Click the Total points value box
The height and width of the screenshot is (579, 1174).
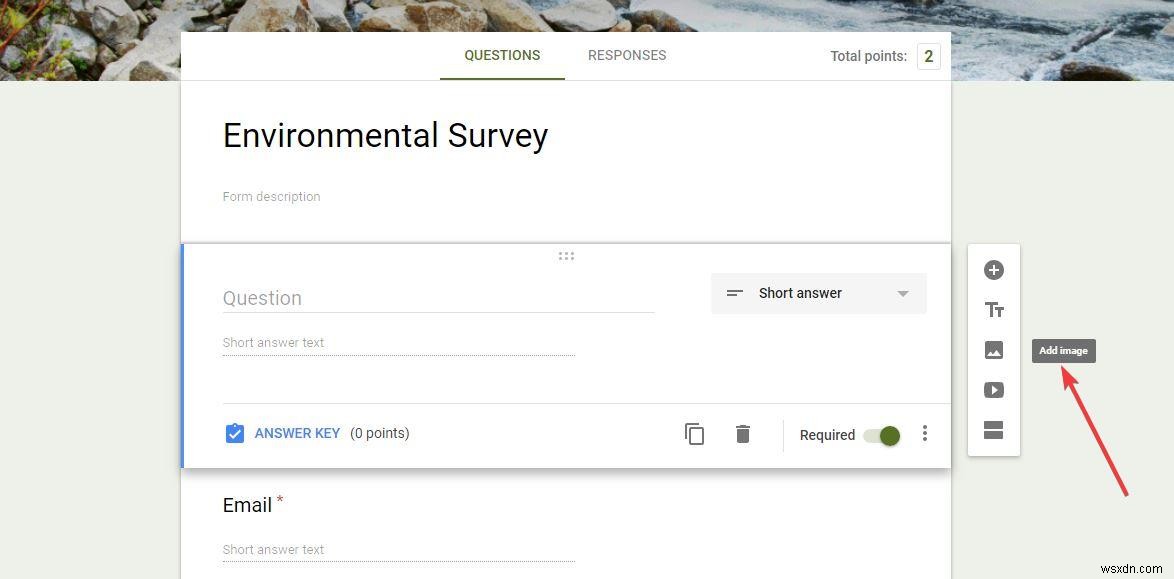pyautogui.click(x=928, y=56)
